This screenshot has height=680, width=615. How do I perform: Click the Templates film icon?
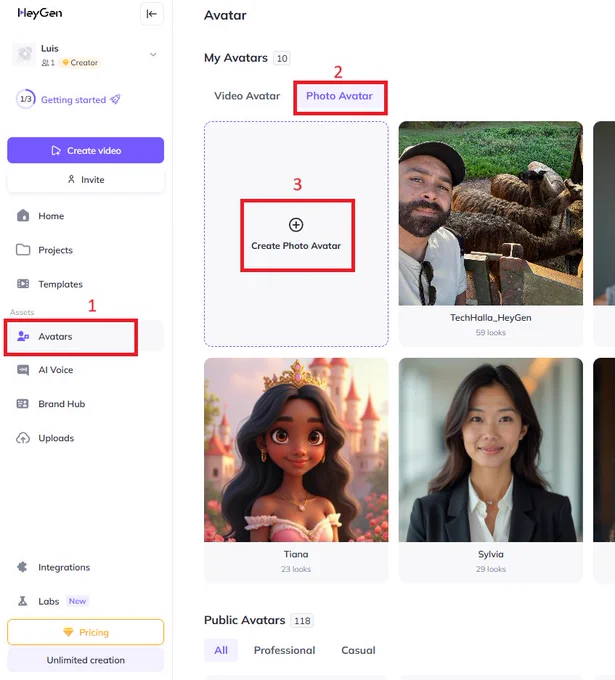coord(23,284)
